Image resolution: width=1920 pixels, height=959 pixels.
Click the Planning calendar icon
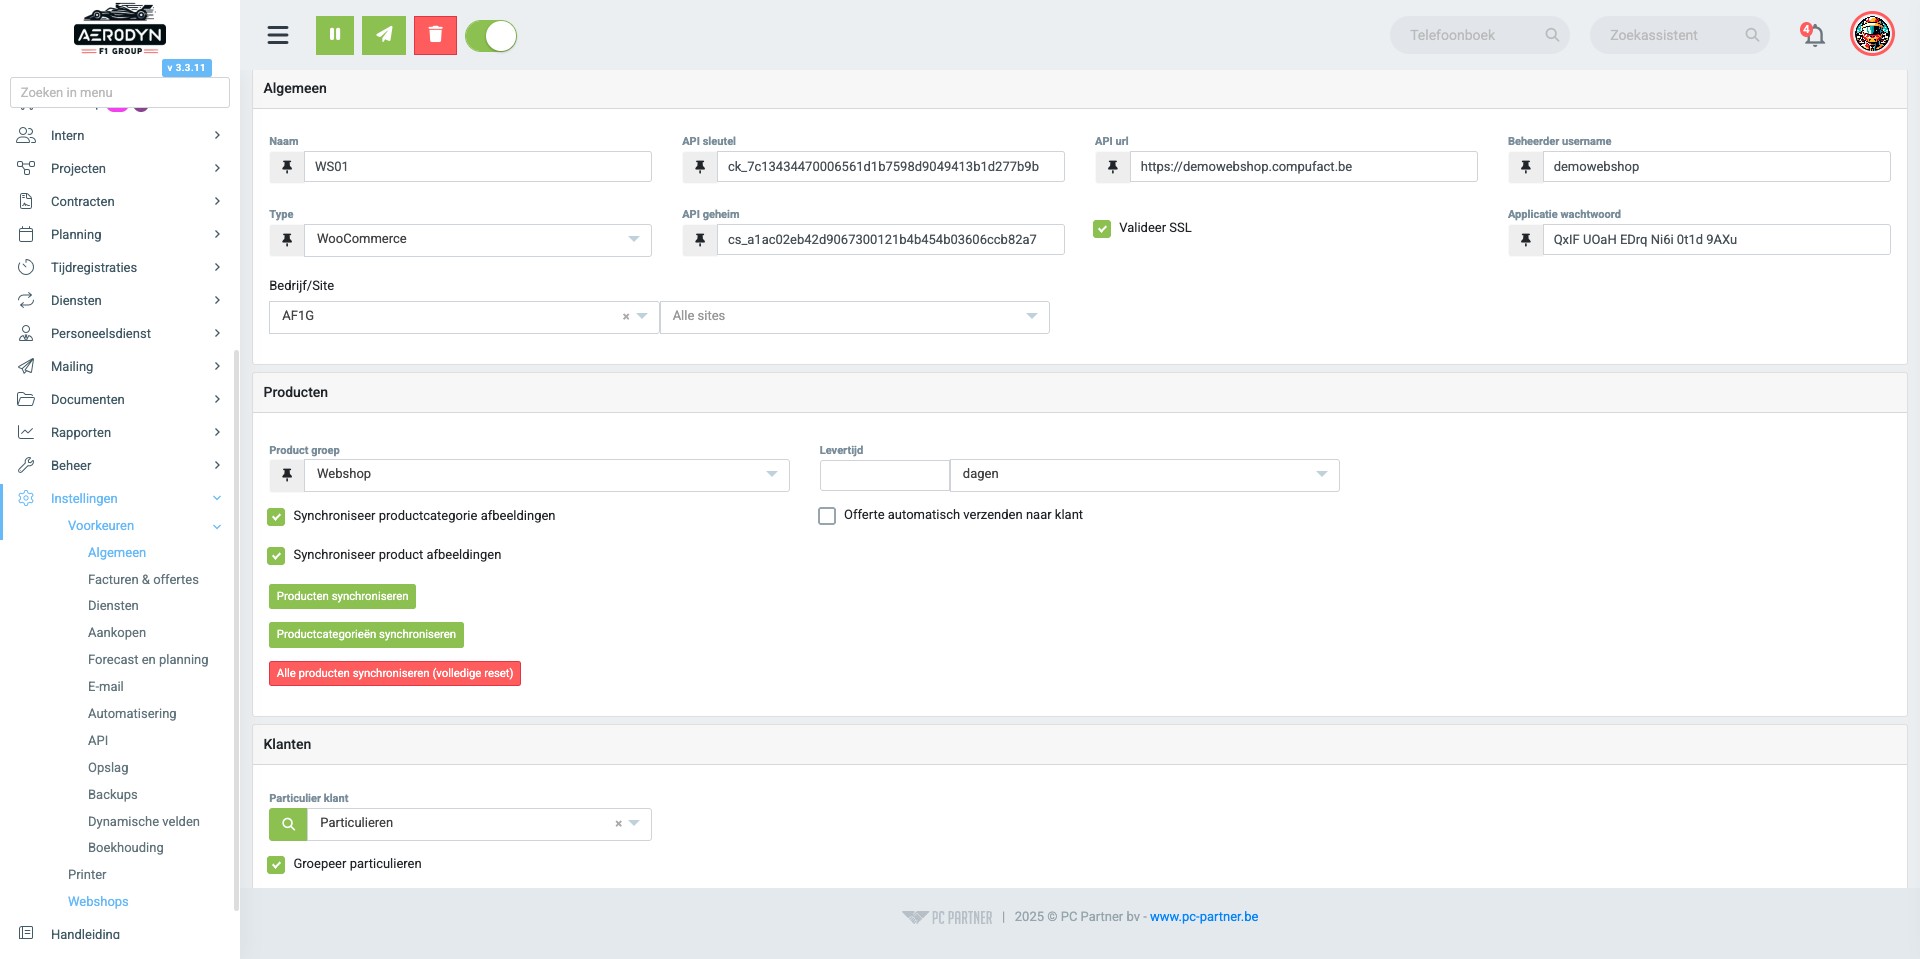[x=26, y=234]
